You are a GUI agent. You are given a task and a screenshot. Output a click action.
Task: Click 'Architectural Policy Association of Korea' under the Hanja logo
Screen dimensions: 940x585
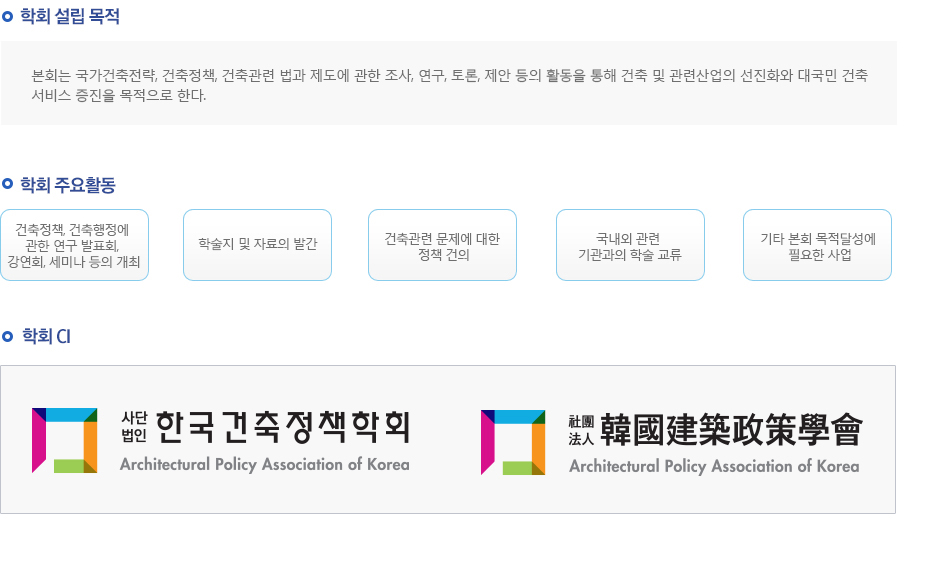714,466
